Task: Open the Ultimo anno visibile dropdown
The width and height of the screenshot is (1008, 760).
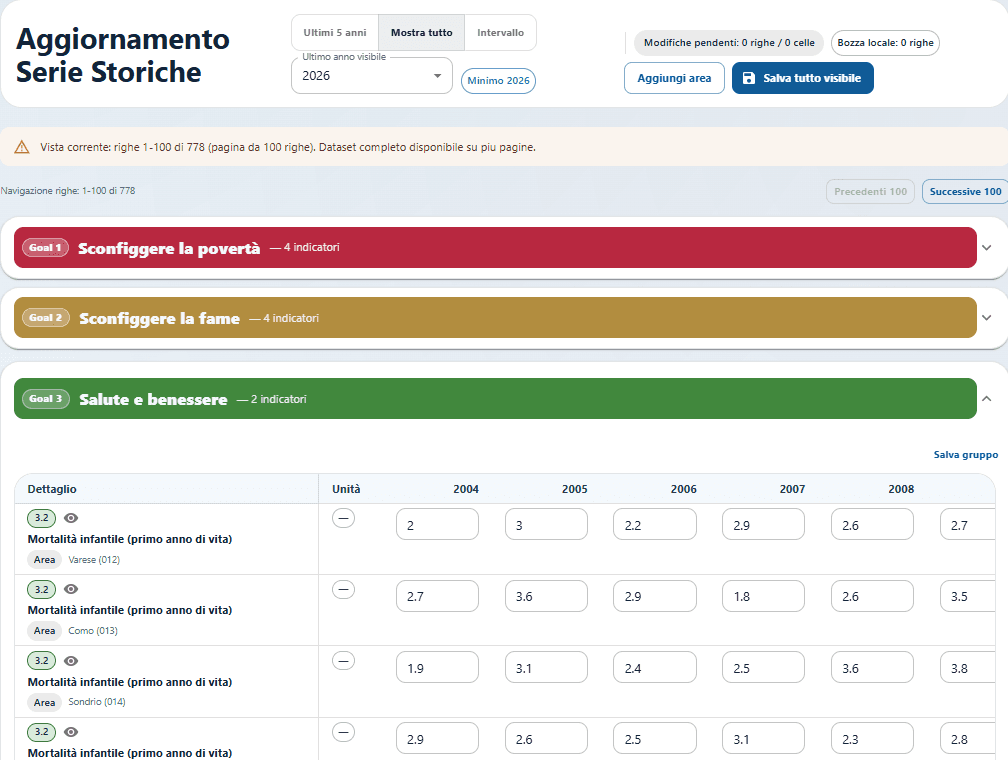Action: pyautogui.click(x=372, y=76)
